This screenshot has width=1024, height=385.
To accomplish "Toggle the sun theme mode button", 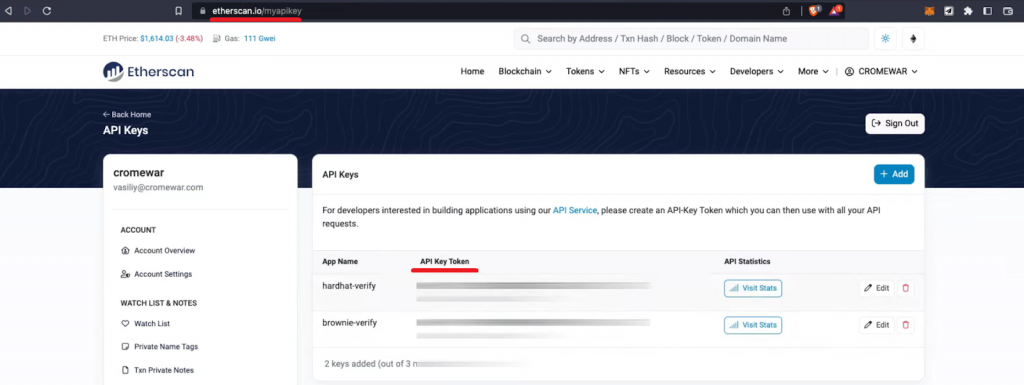I will 886,38.
